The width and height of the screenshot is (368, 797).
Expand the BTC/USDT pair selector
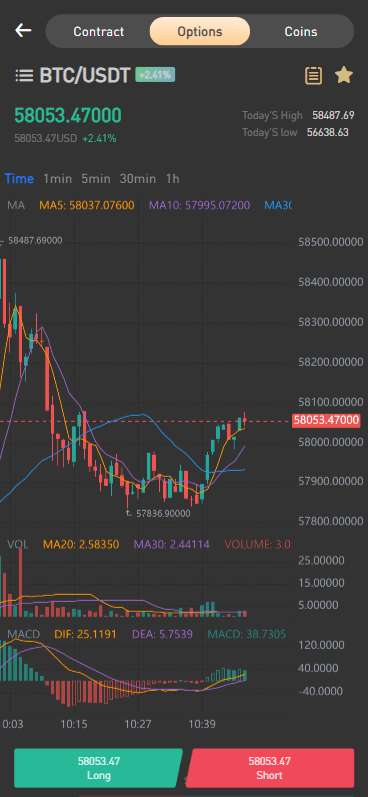click(85, 76)
